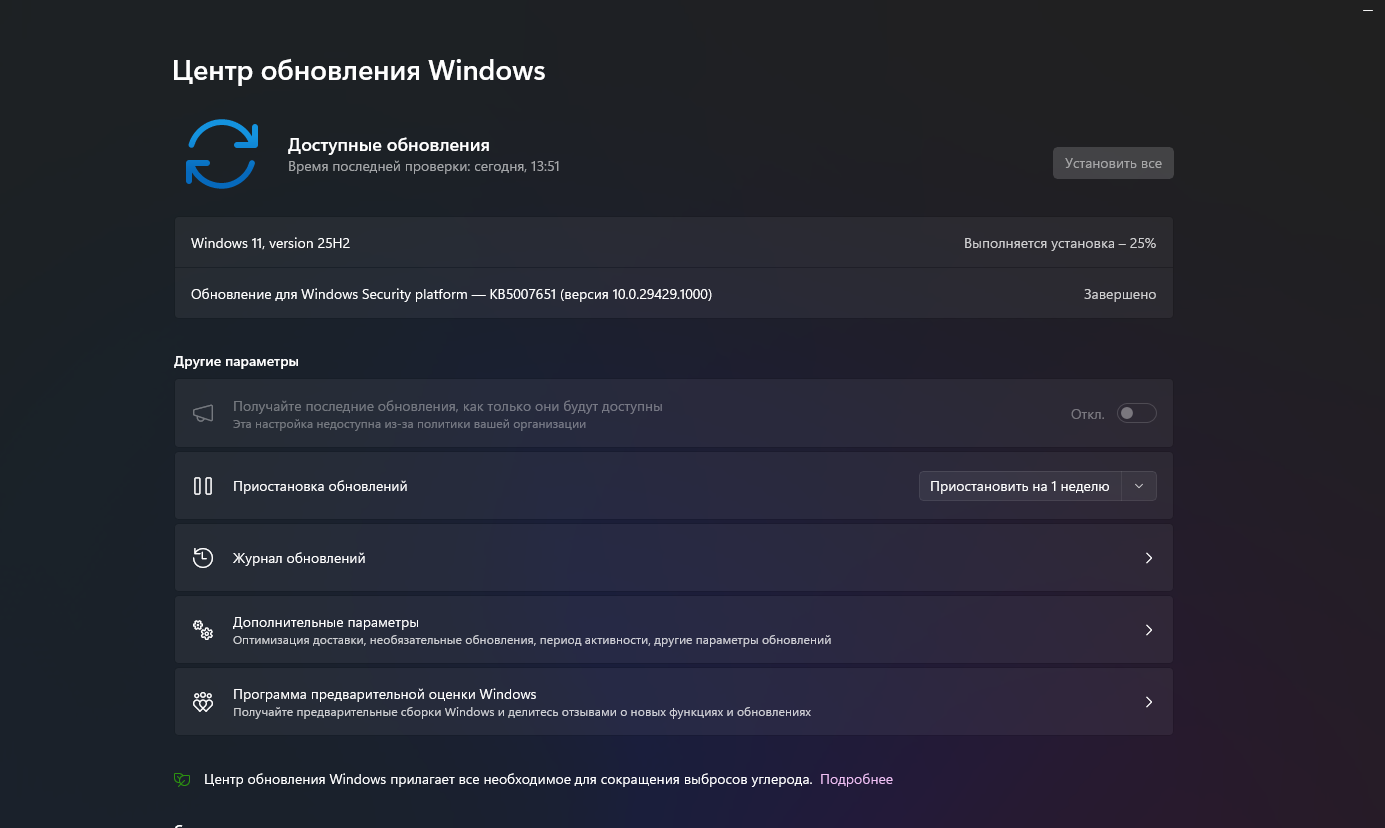Click the Получайте последние обновления setting title

pos(448,406)
